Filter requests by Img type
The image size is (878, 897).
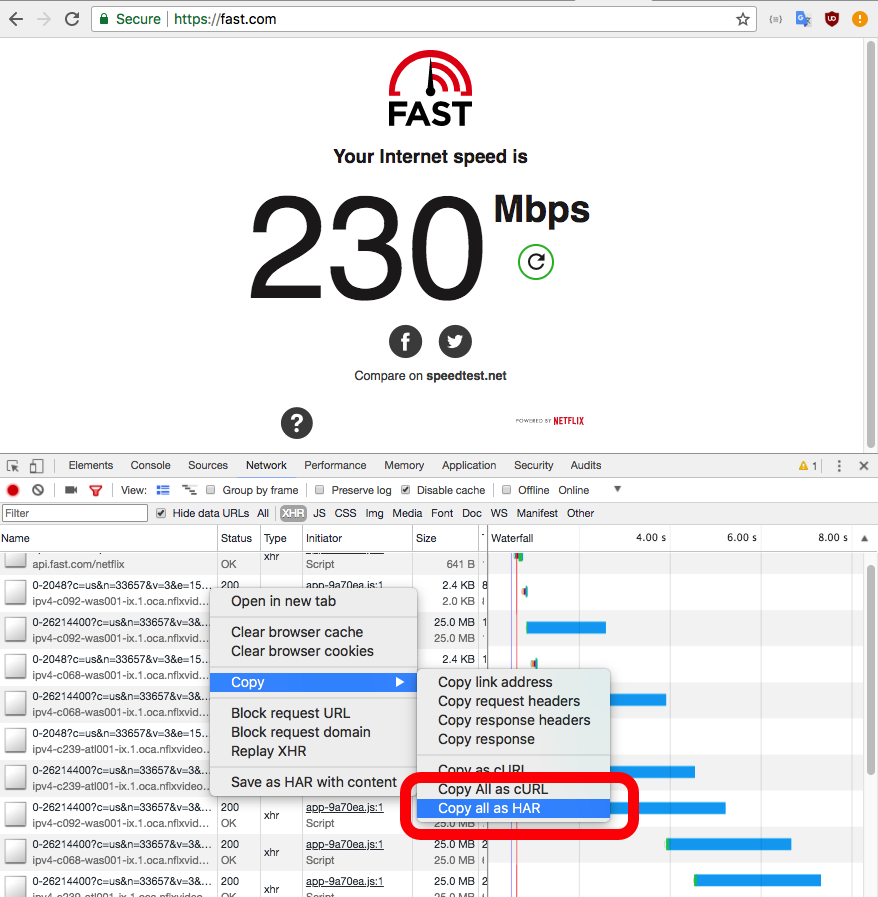[374, 513]
